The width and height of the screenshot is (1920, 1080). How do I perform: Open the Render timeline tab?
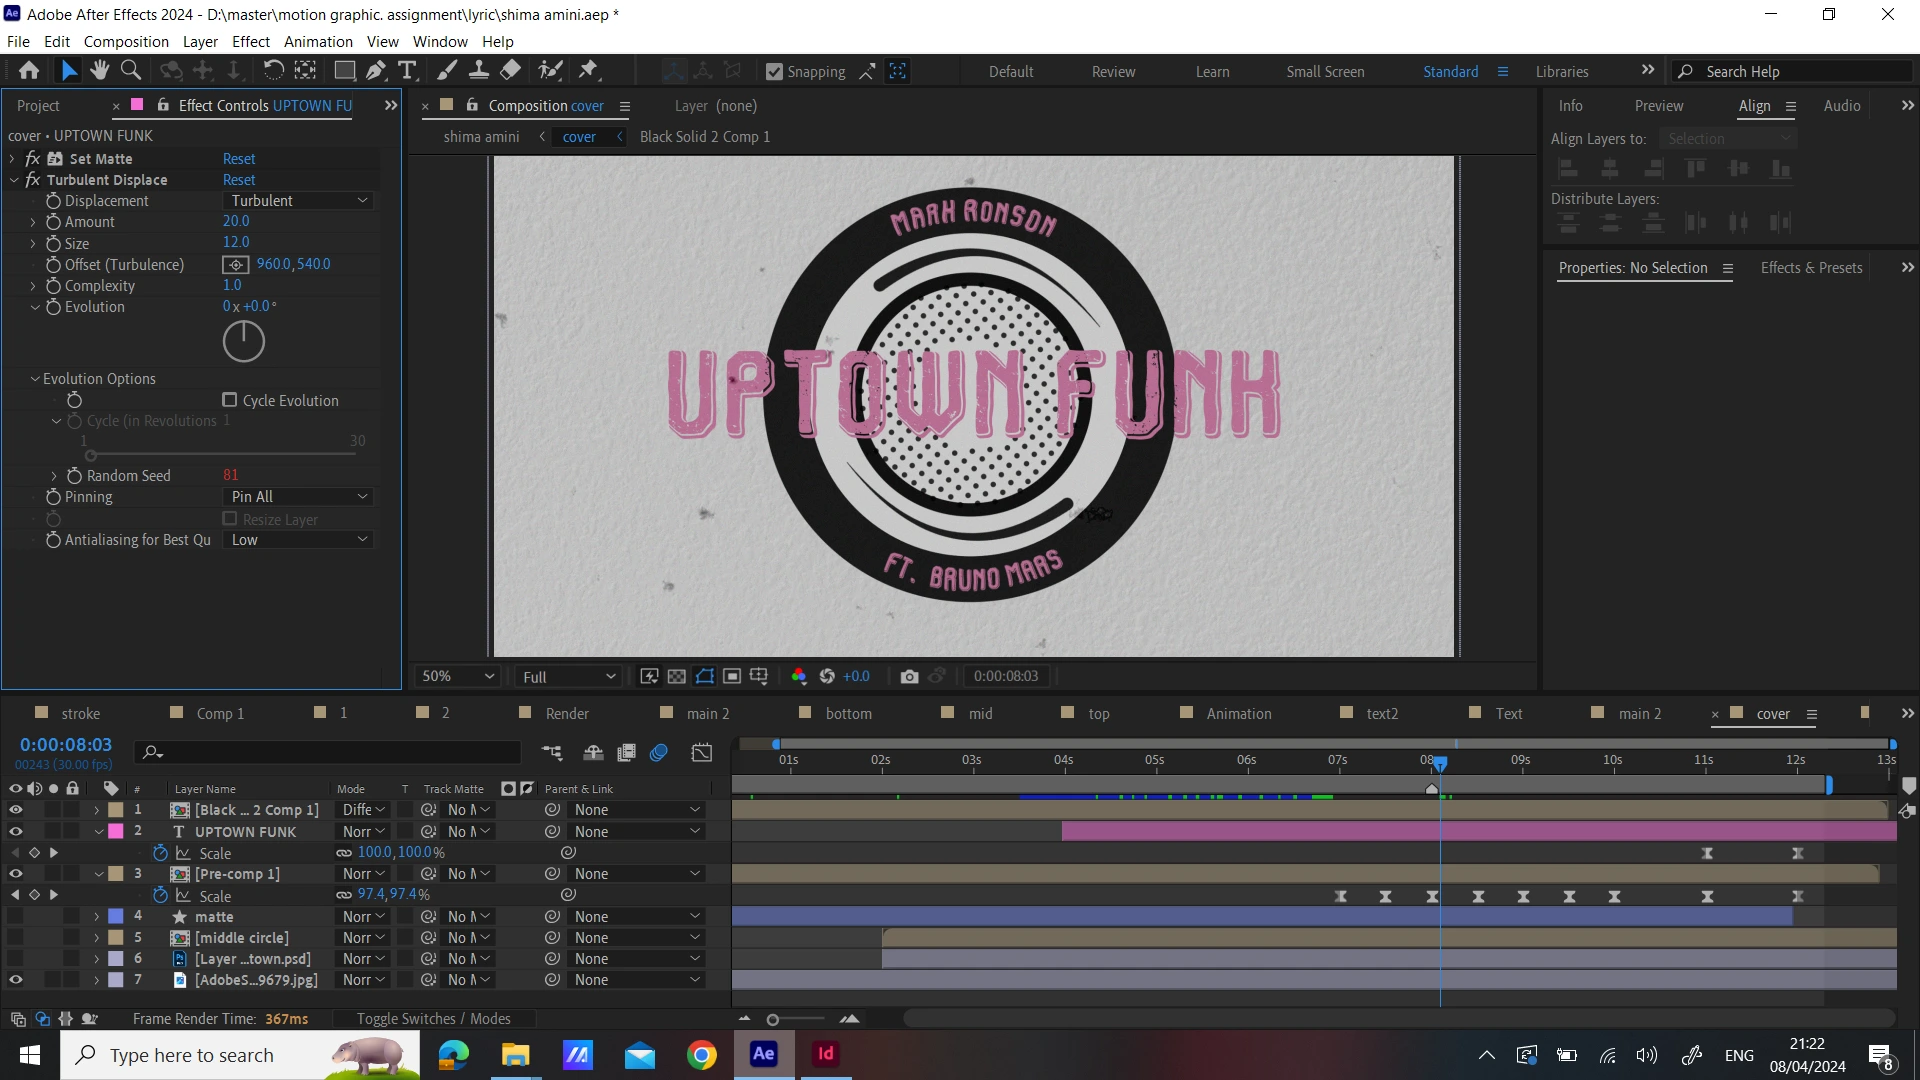pos(567,714)
